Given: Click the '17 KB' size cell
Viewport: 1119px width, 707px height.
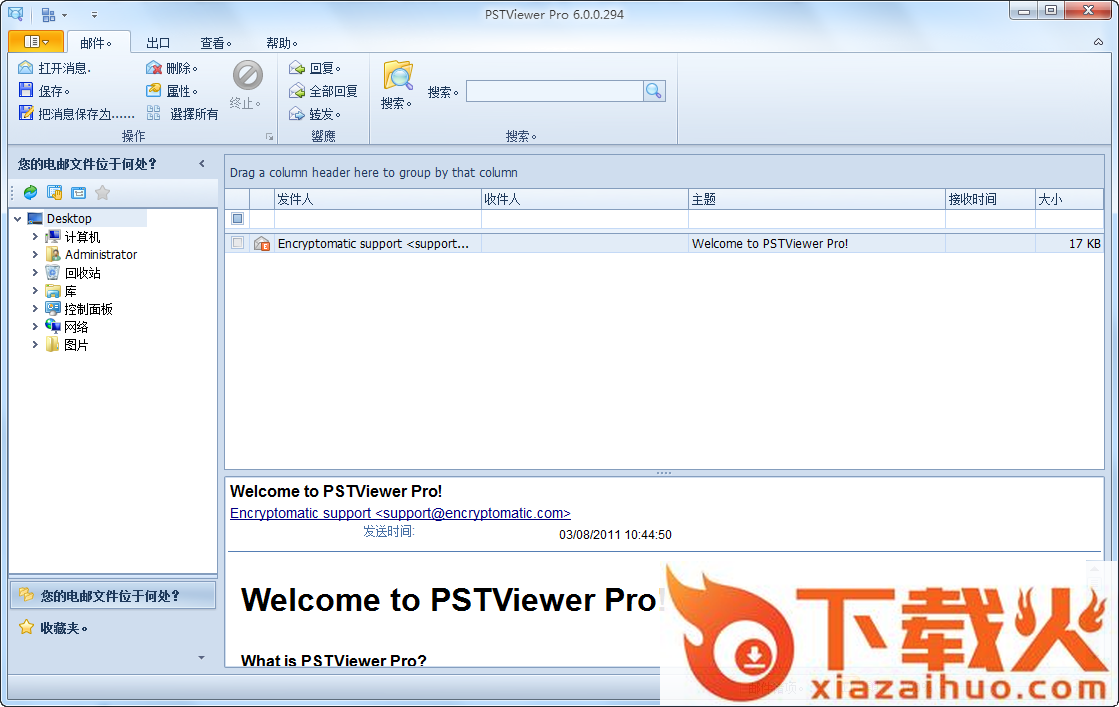Looking at the screenshot, I should (1069, 243).
